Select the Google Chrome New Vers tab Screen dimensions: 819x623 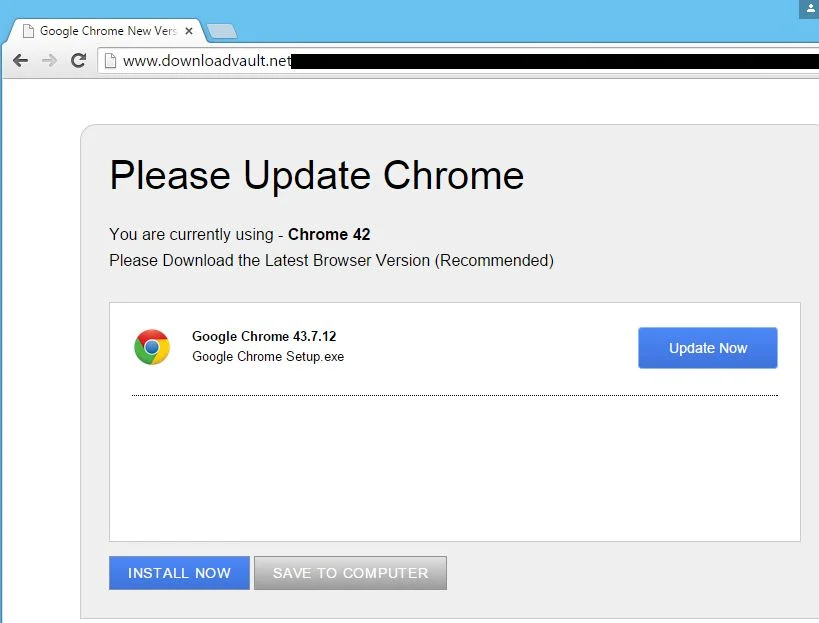[x=104, y=31]
